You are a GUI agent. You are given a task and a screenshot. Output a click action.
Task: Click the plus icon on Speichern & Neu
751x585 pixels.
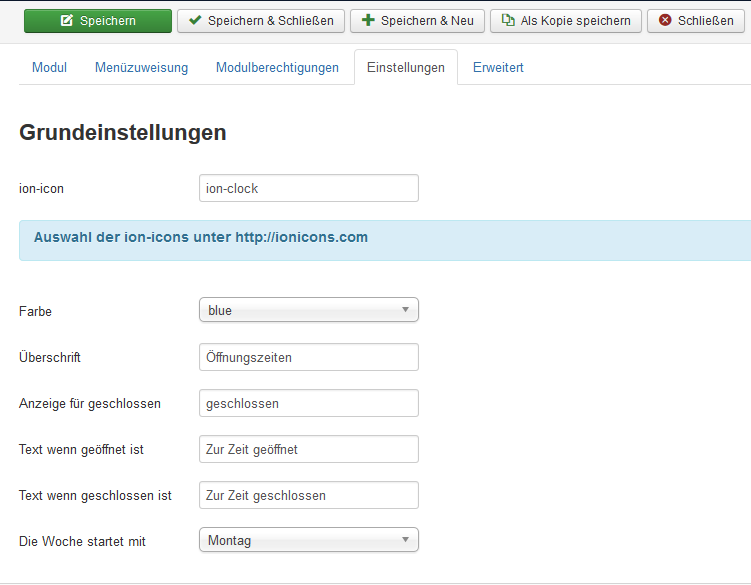point(368,20)
